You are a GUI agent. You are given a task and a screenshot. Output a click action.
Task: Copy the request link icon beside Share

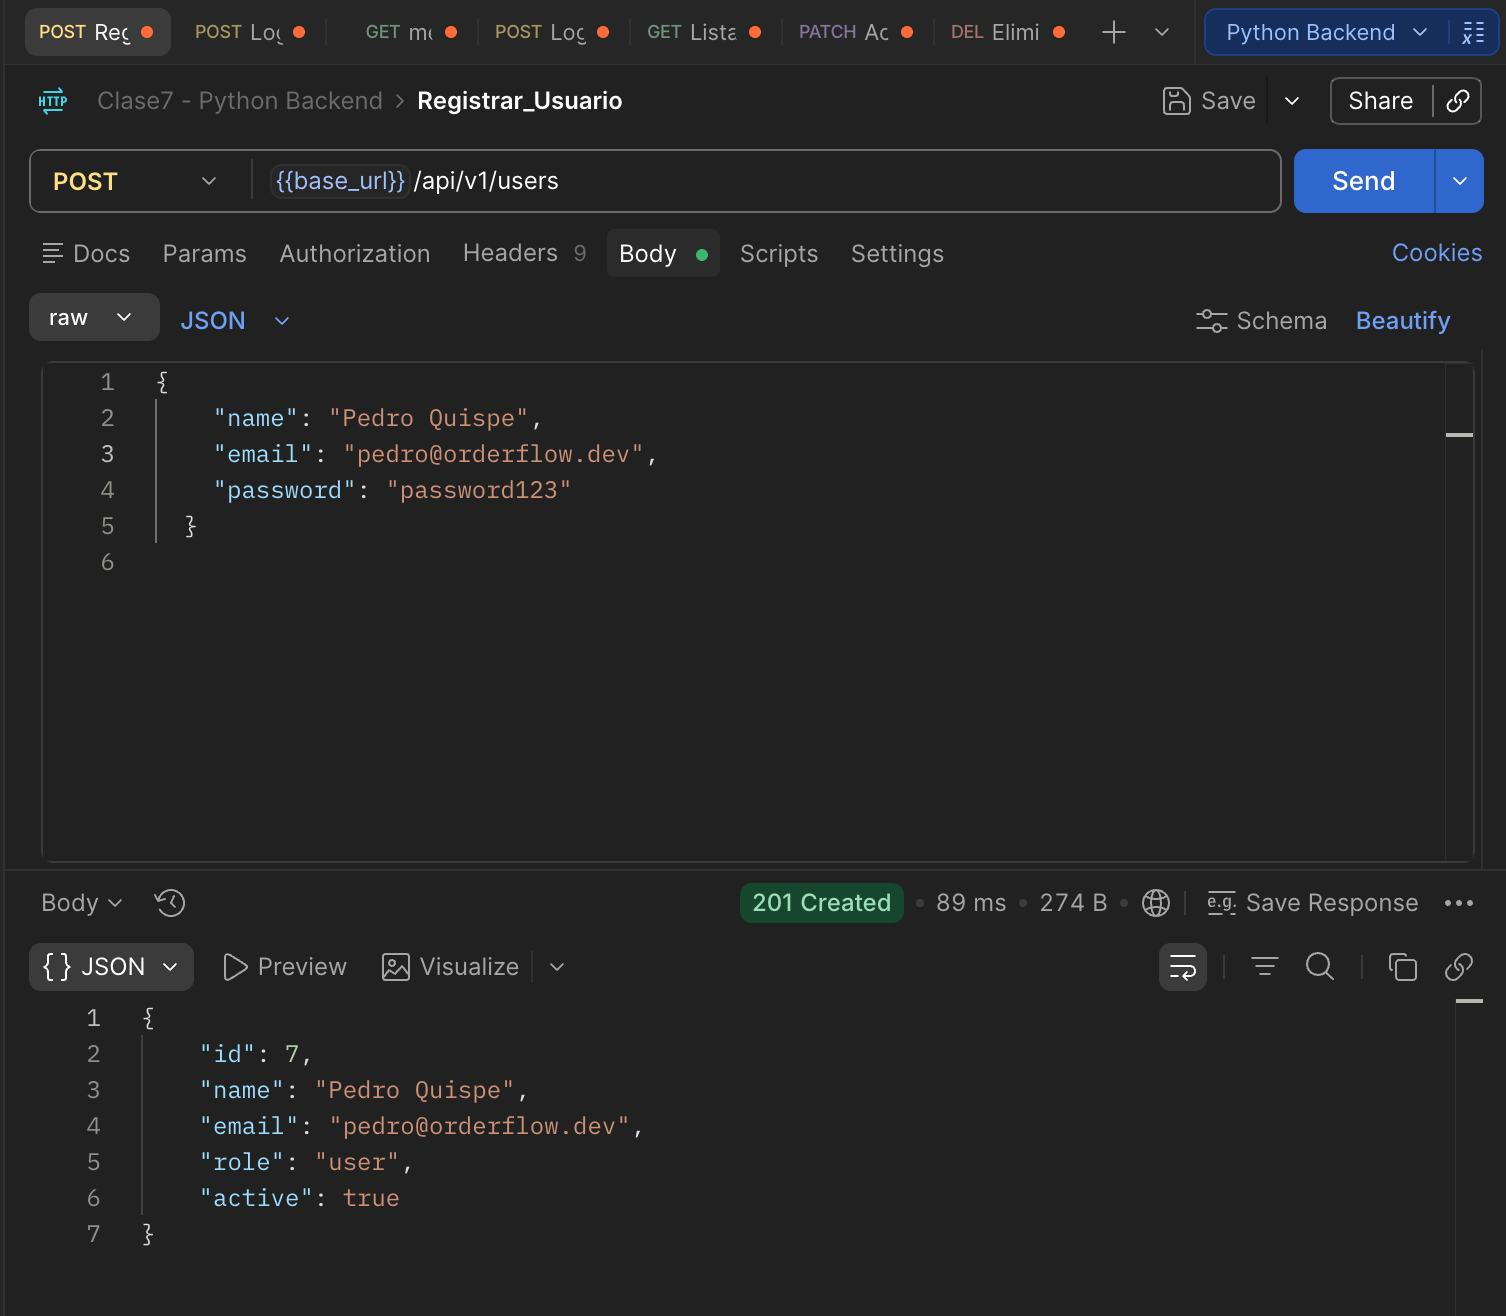click(x=1458, y=101)
